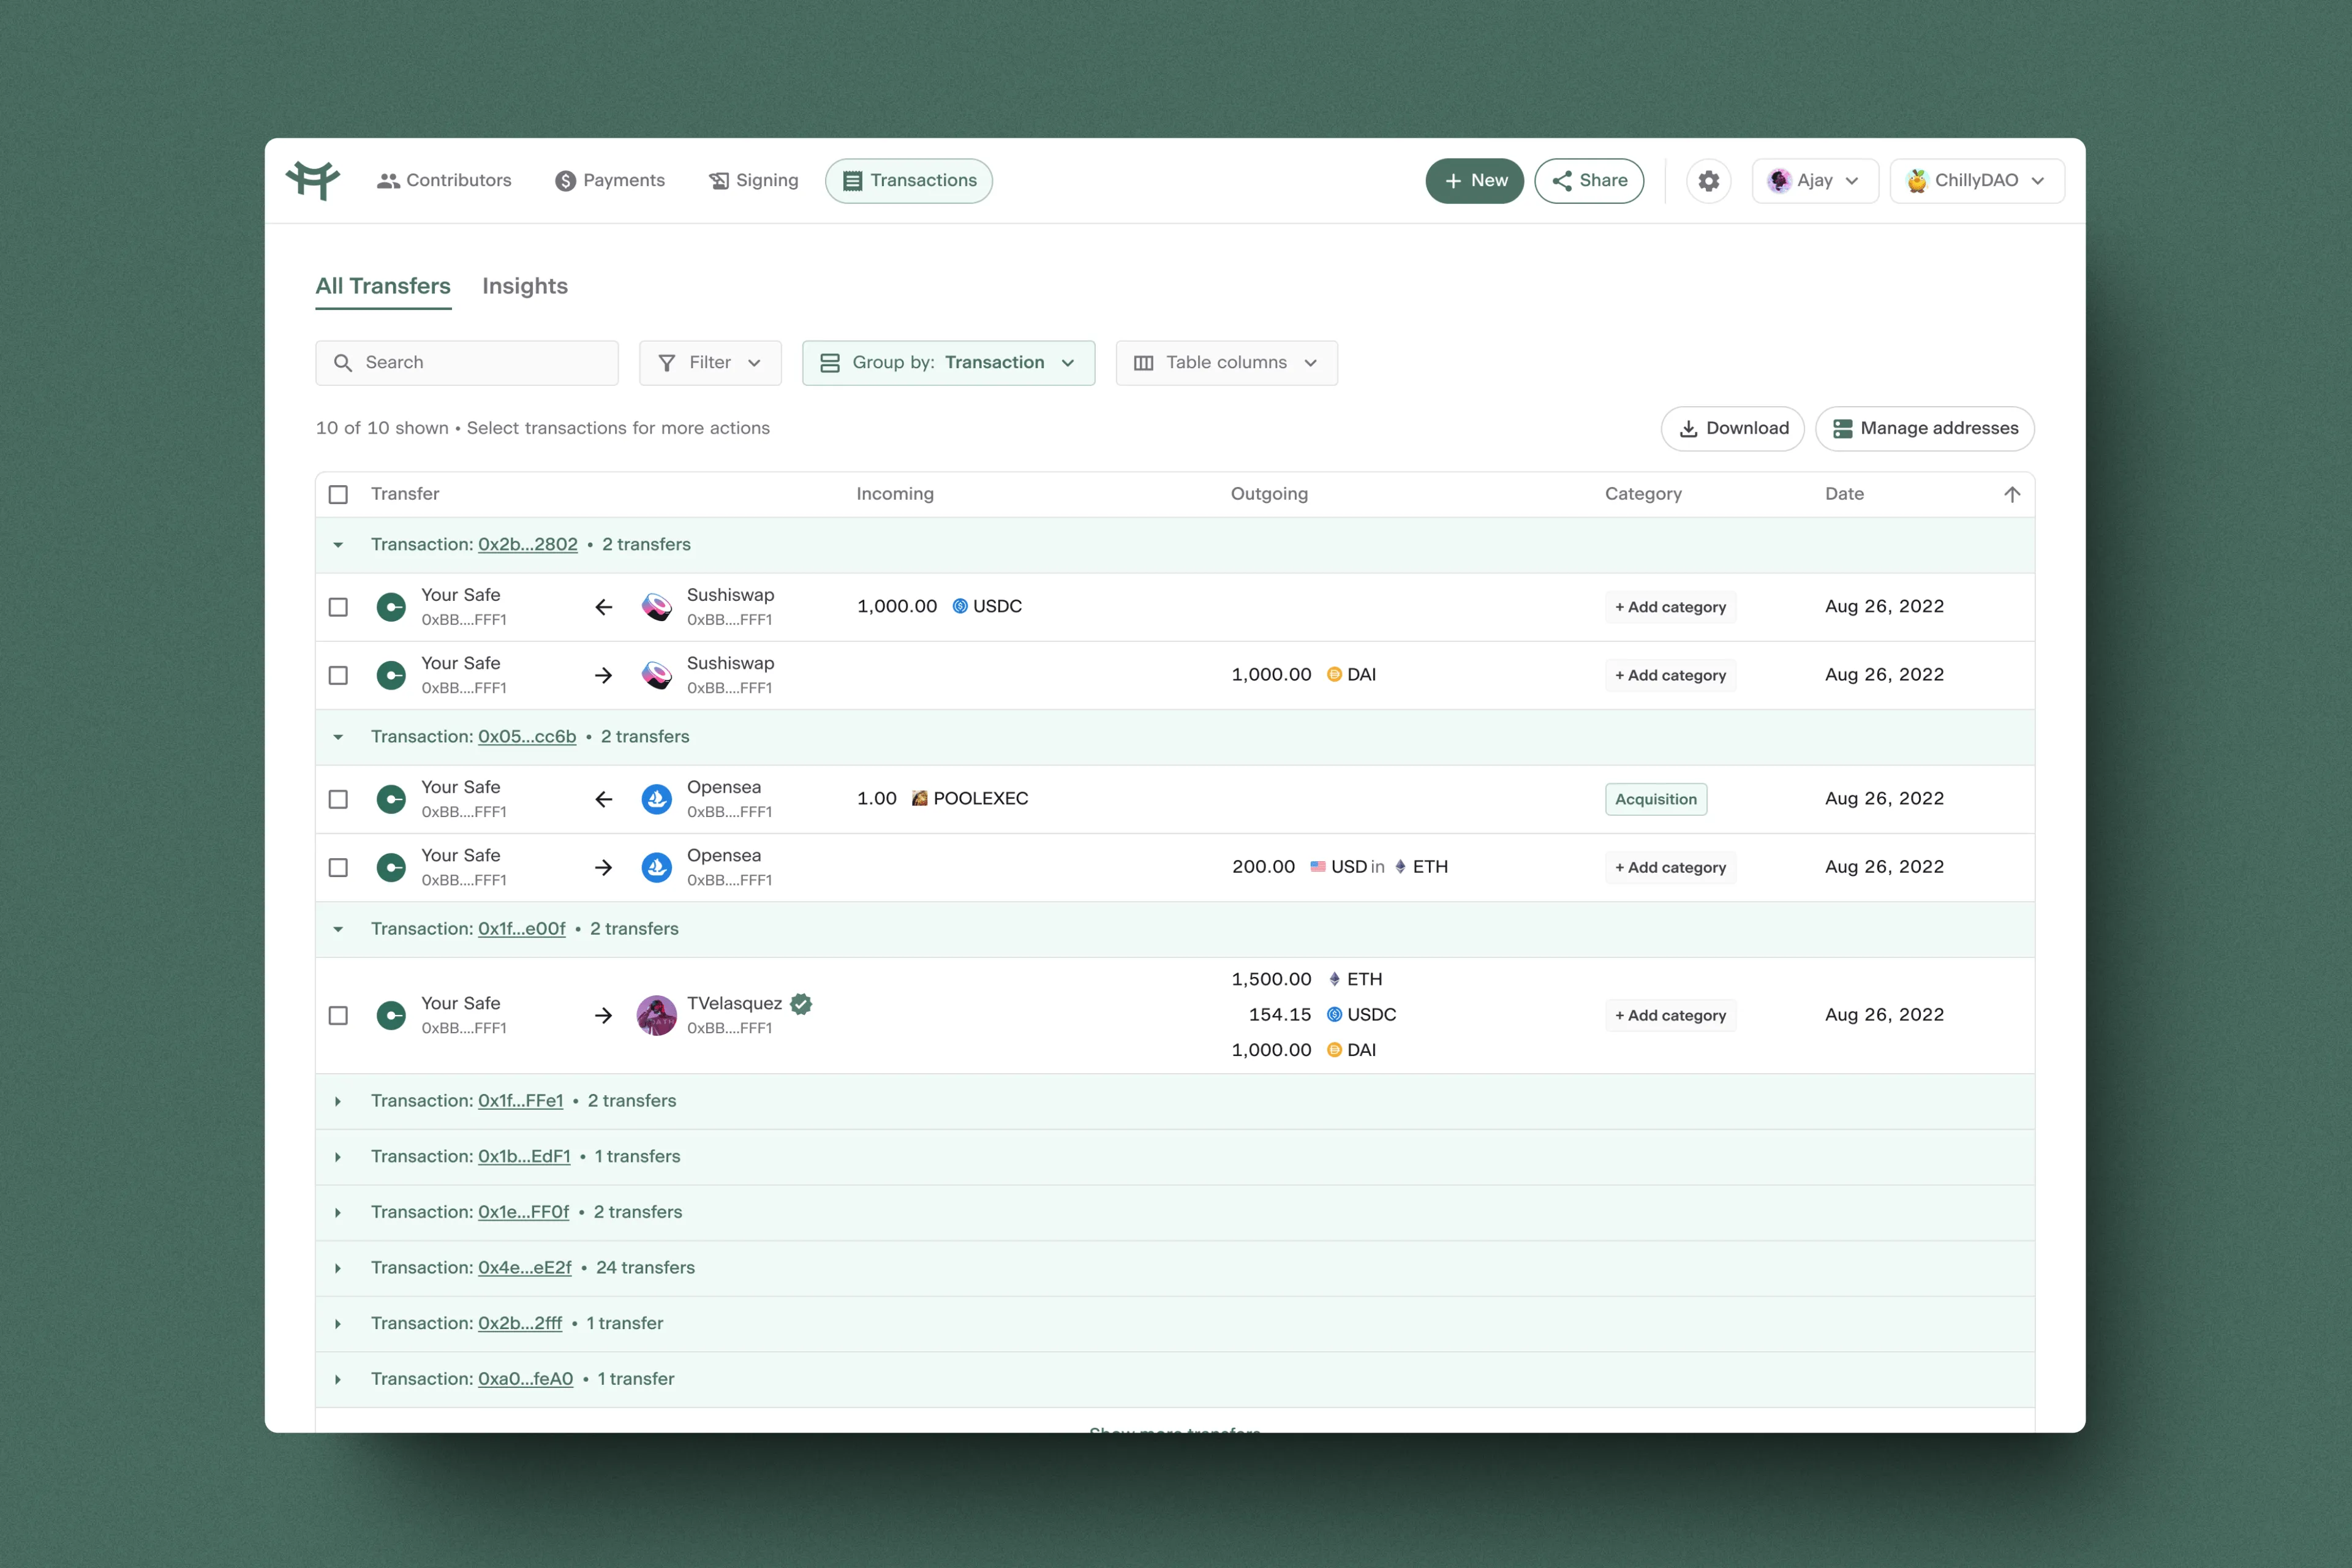The height and width of the screenshot is (1568, 2352).
Task: Click TVelasquez profile avatar
Action: pyautogui.click(x=656, y=1015)
